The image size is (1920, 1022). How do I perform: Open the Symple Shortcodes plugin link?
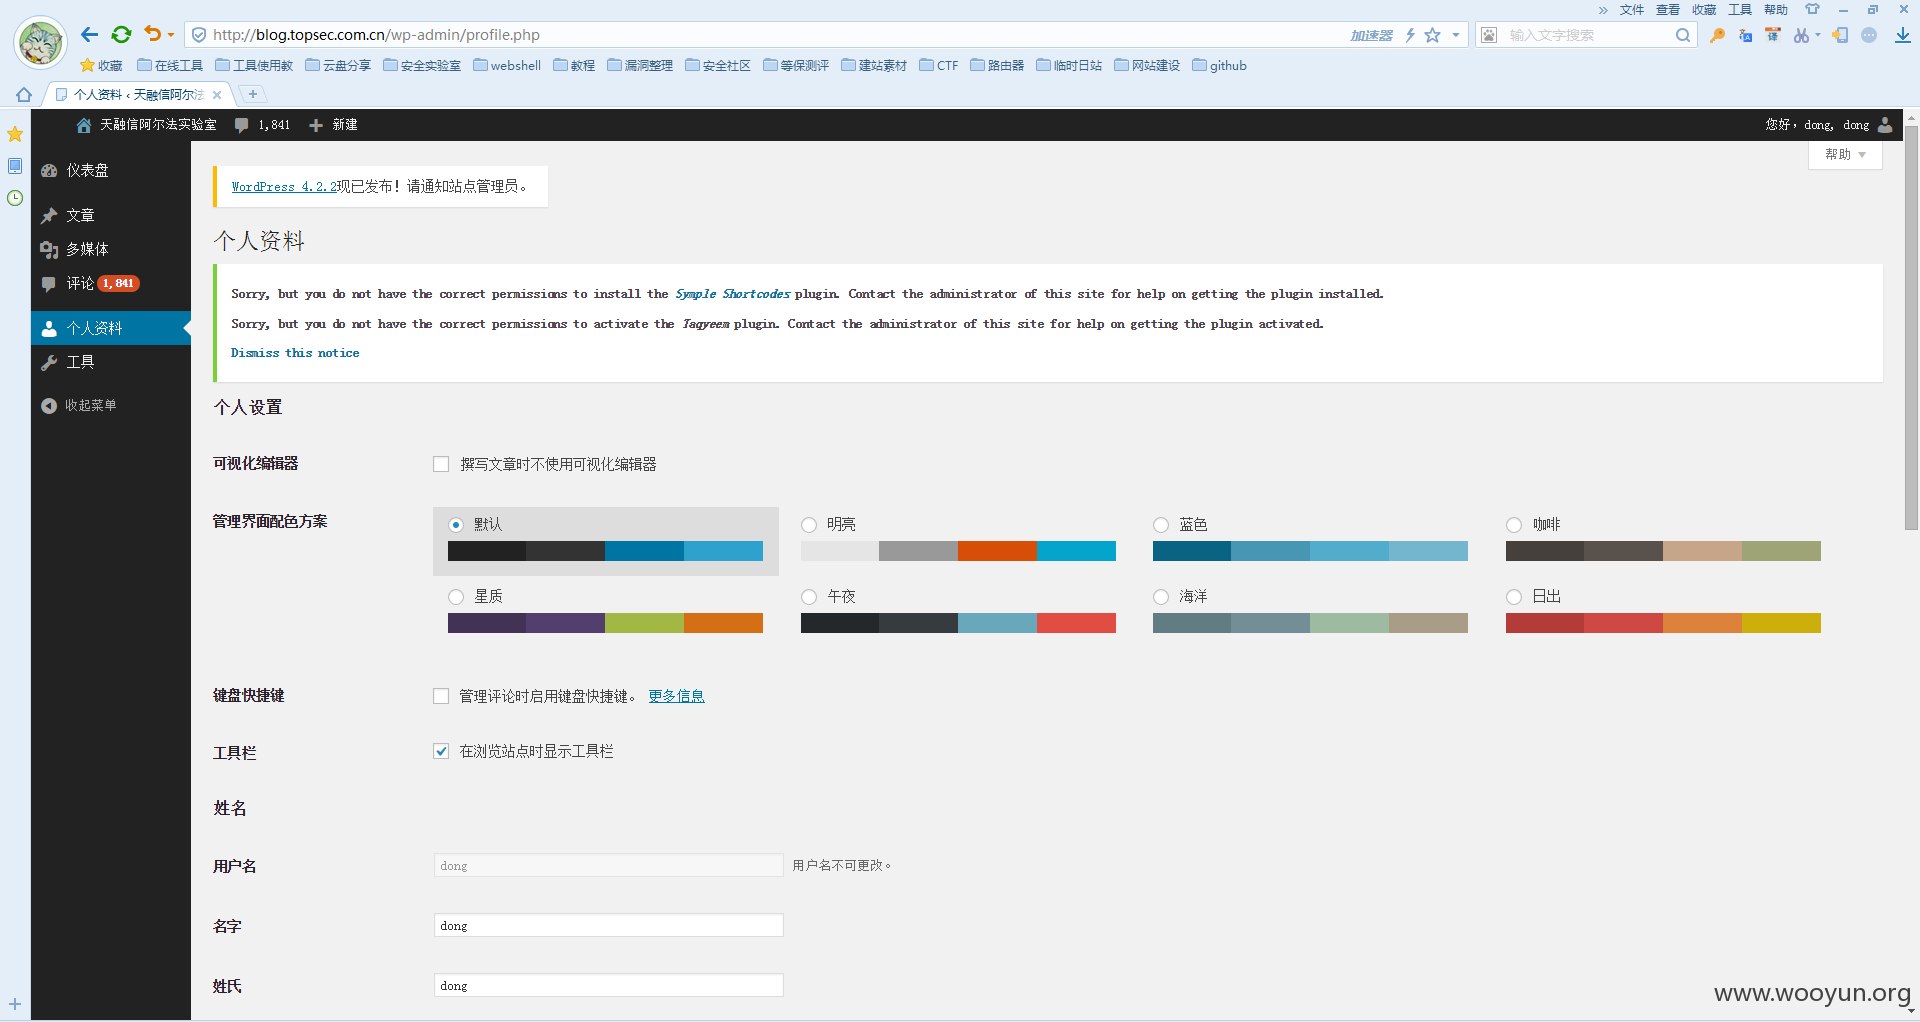pos(733,294)
